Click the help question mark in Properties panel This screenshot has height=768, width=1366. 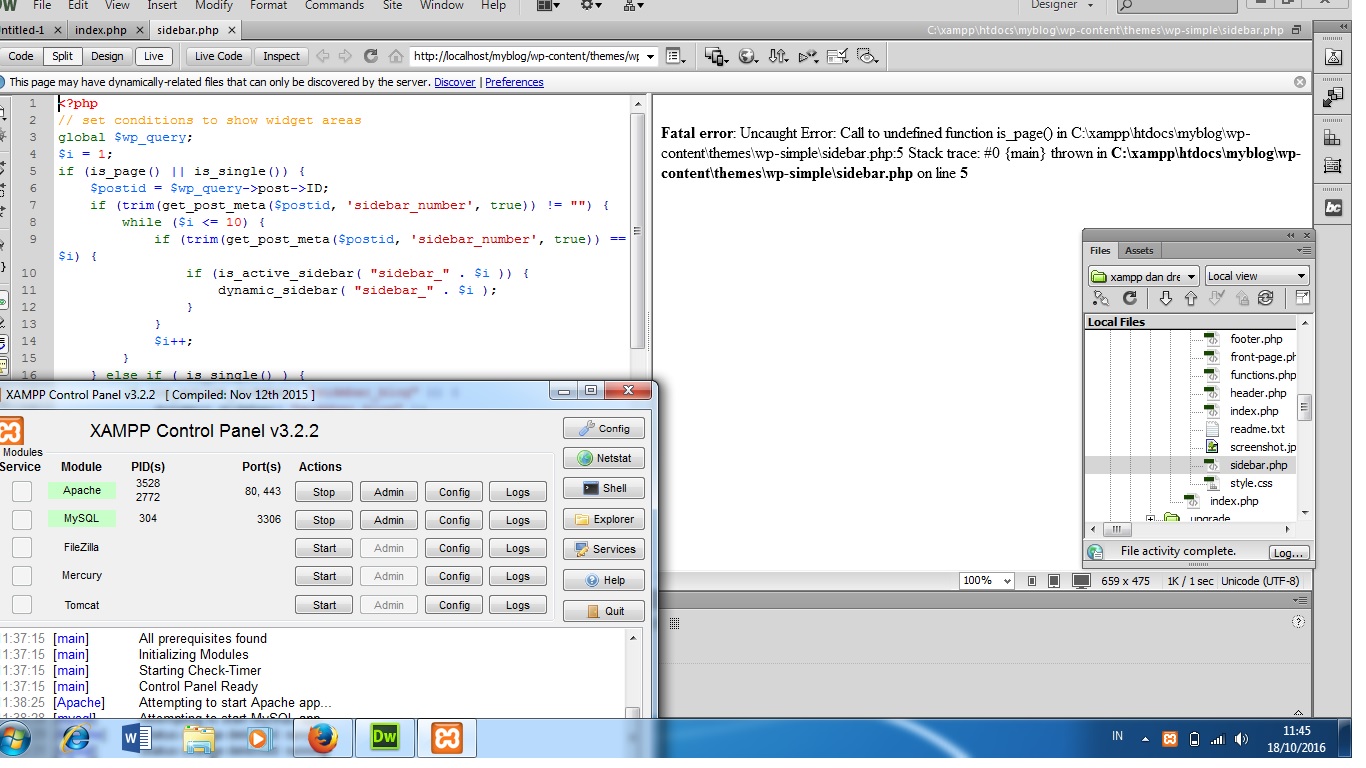tap(1299, 621)
